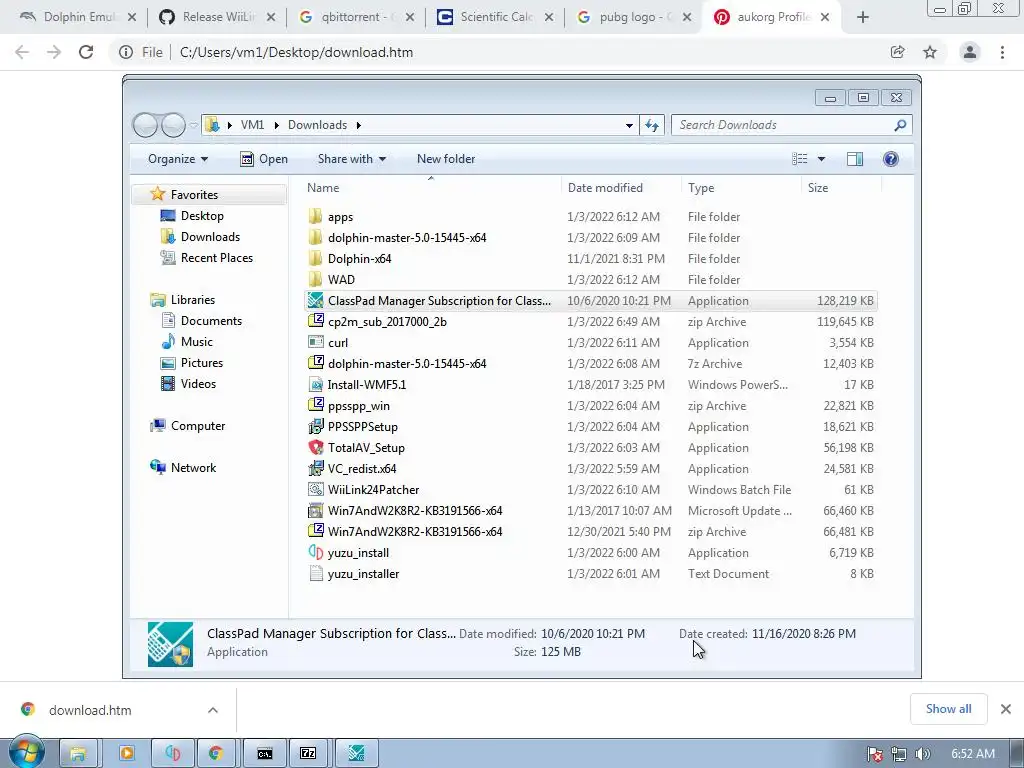Viewport: 1024px width, 768px height.
Task: Click download.htm in the downloads bar
Action: (90, 710)
